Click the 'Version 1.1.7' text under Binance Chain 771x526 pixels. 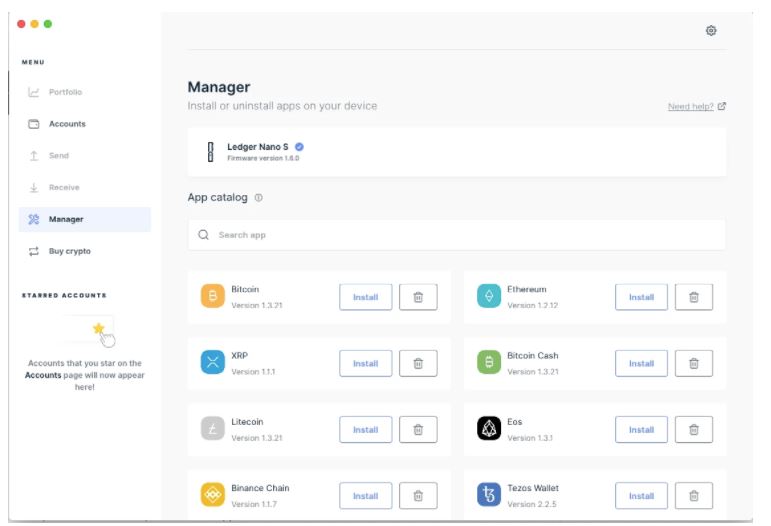tap(254, 504)
